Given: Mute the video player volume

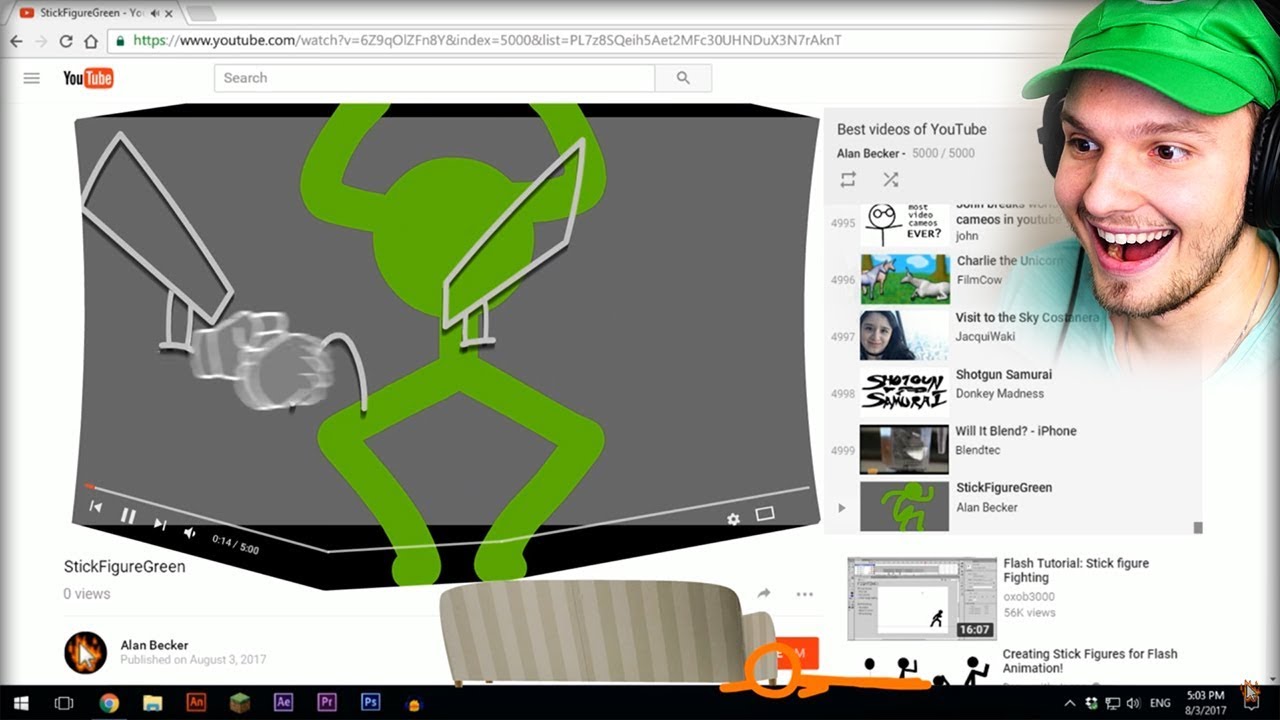Looking at the screenshot, I should coord(190,533).
